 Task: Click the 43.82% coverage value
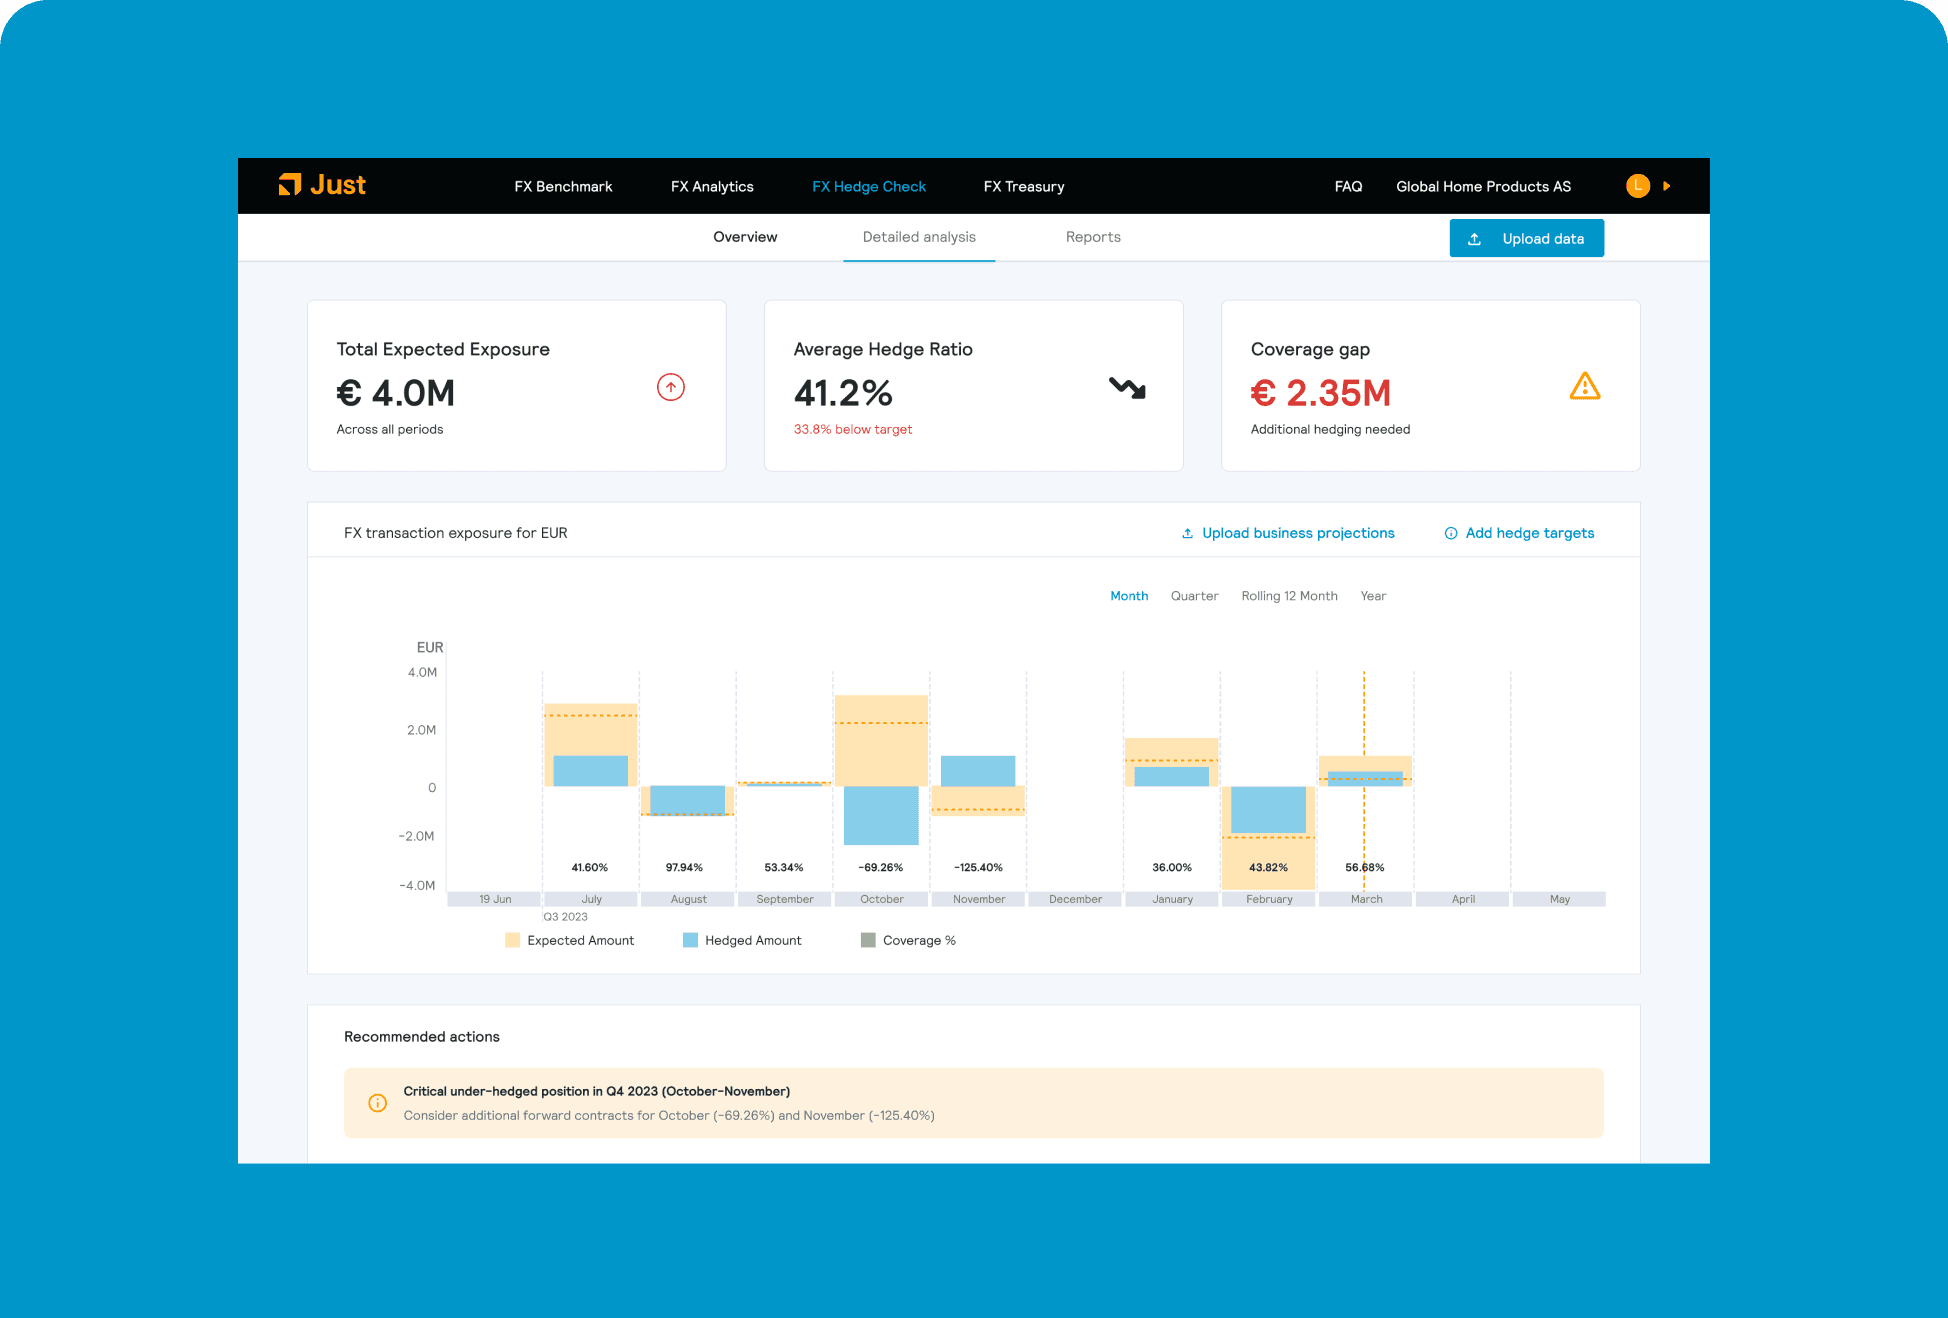1268,867
